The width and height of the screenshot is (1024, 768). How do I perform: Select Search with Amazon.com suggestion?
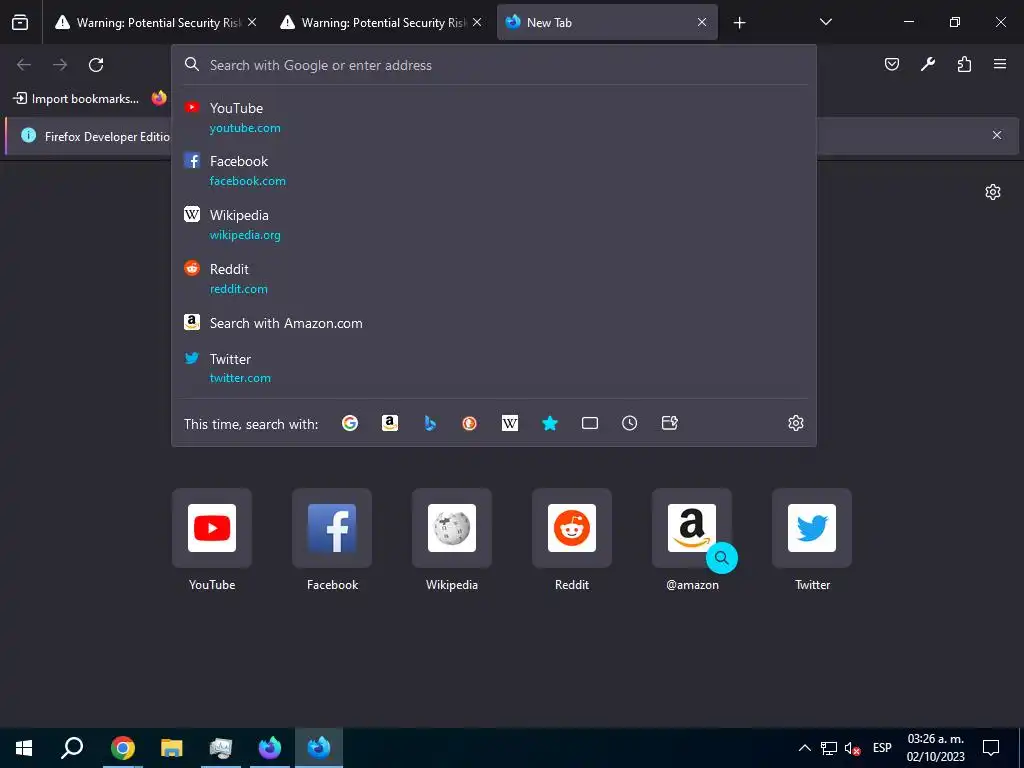click(x=494, y=323)
